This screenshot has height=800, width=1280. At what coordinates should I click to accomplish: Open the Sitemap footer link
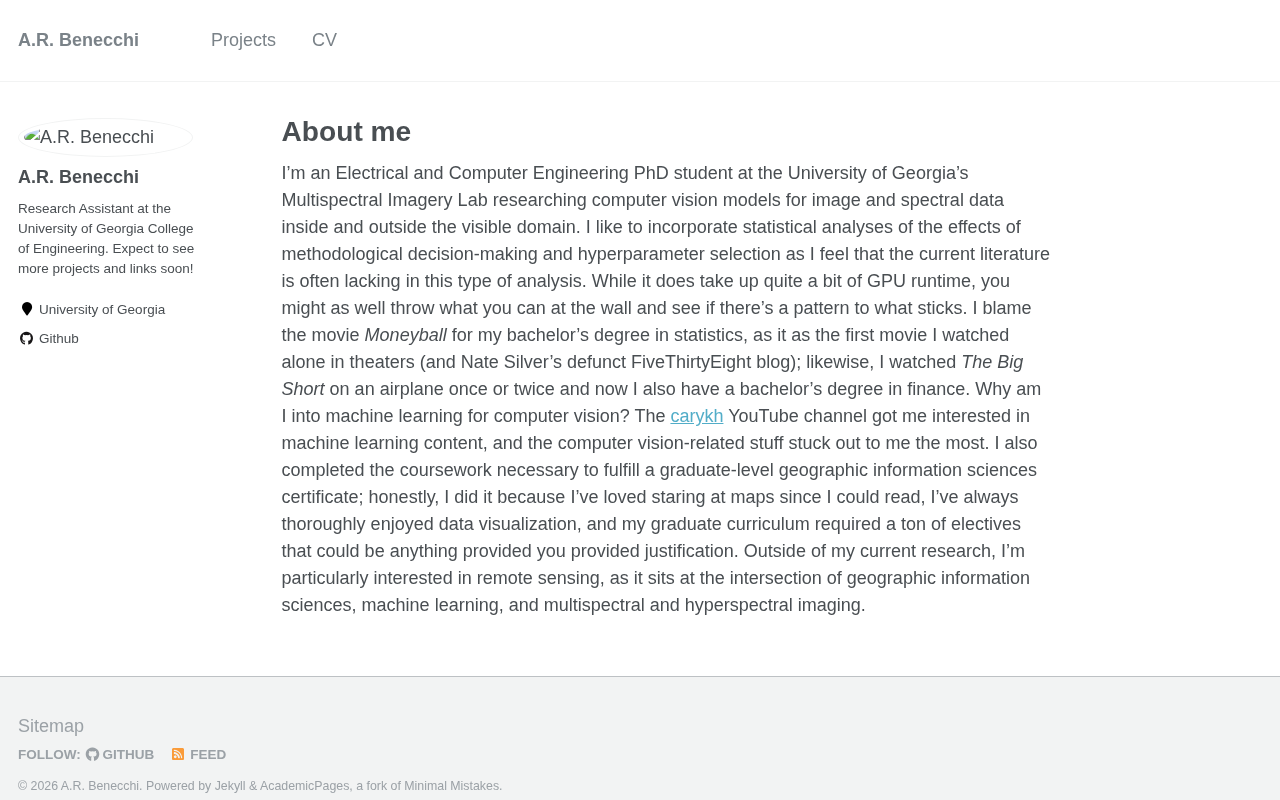(x=51, y=726)
